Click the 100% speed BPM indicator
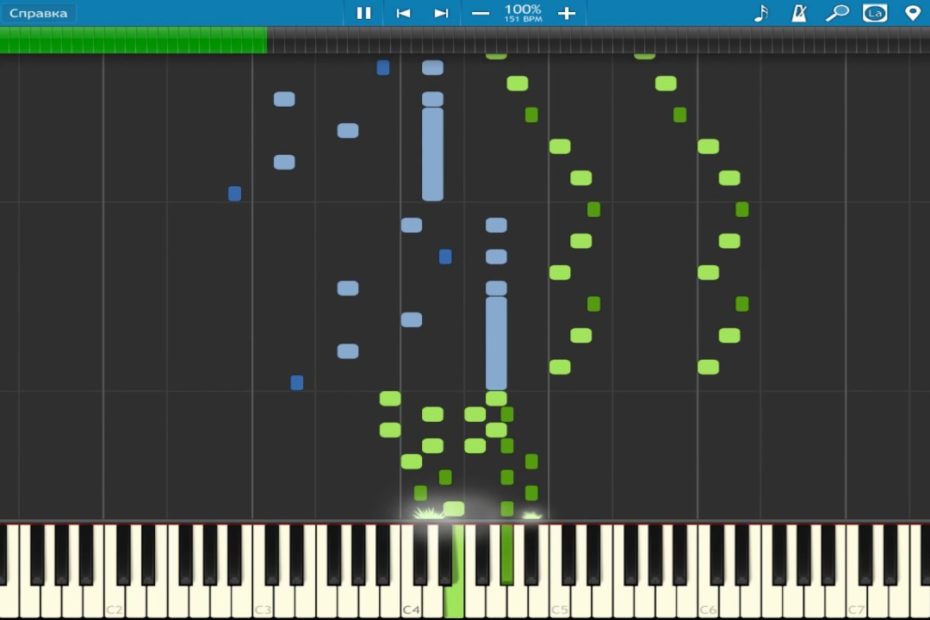The image size is (930, 620). point(522,13)
